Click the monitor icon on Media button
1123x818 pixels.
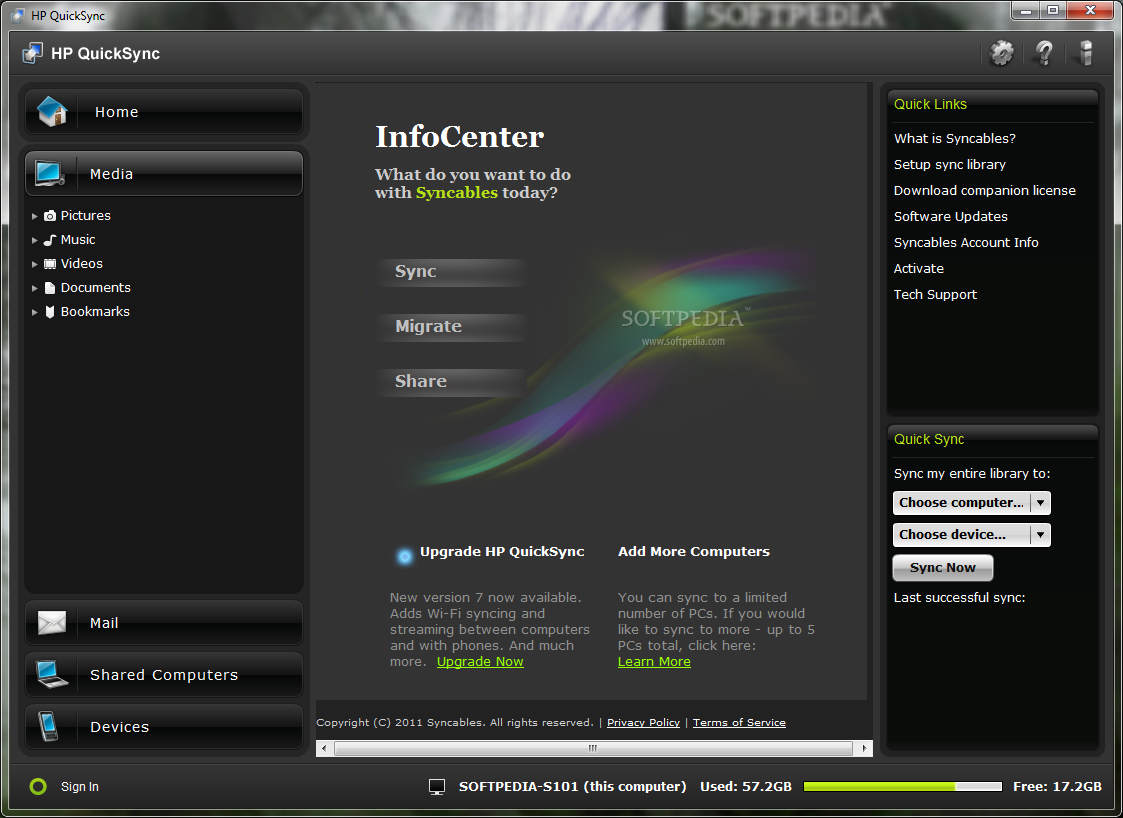click(49, 173)
